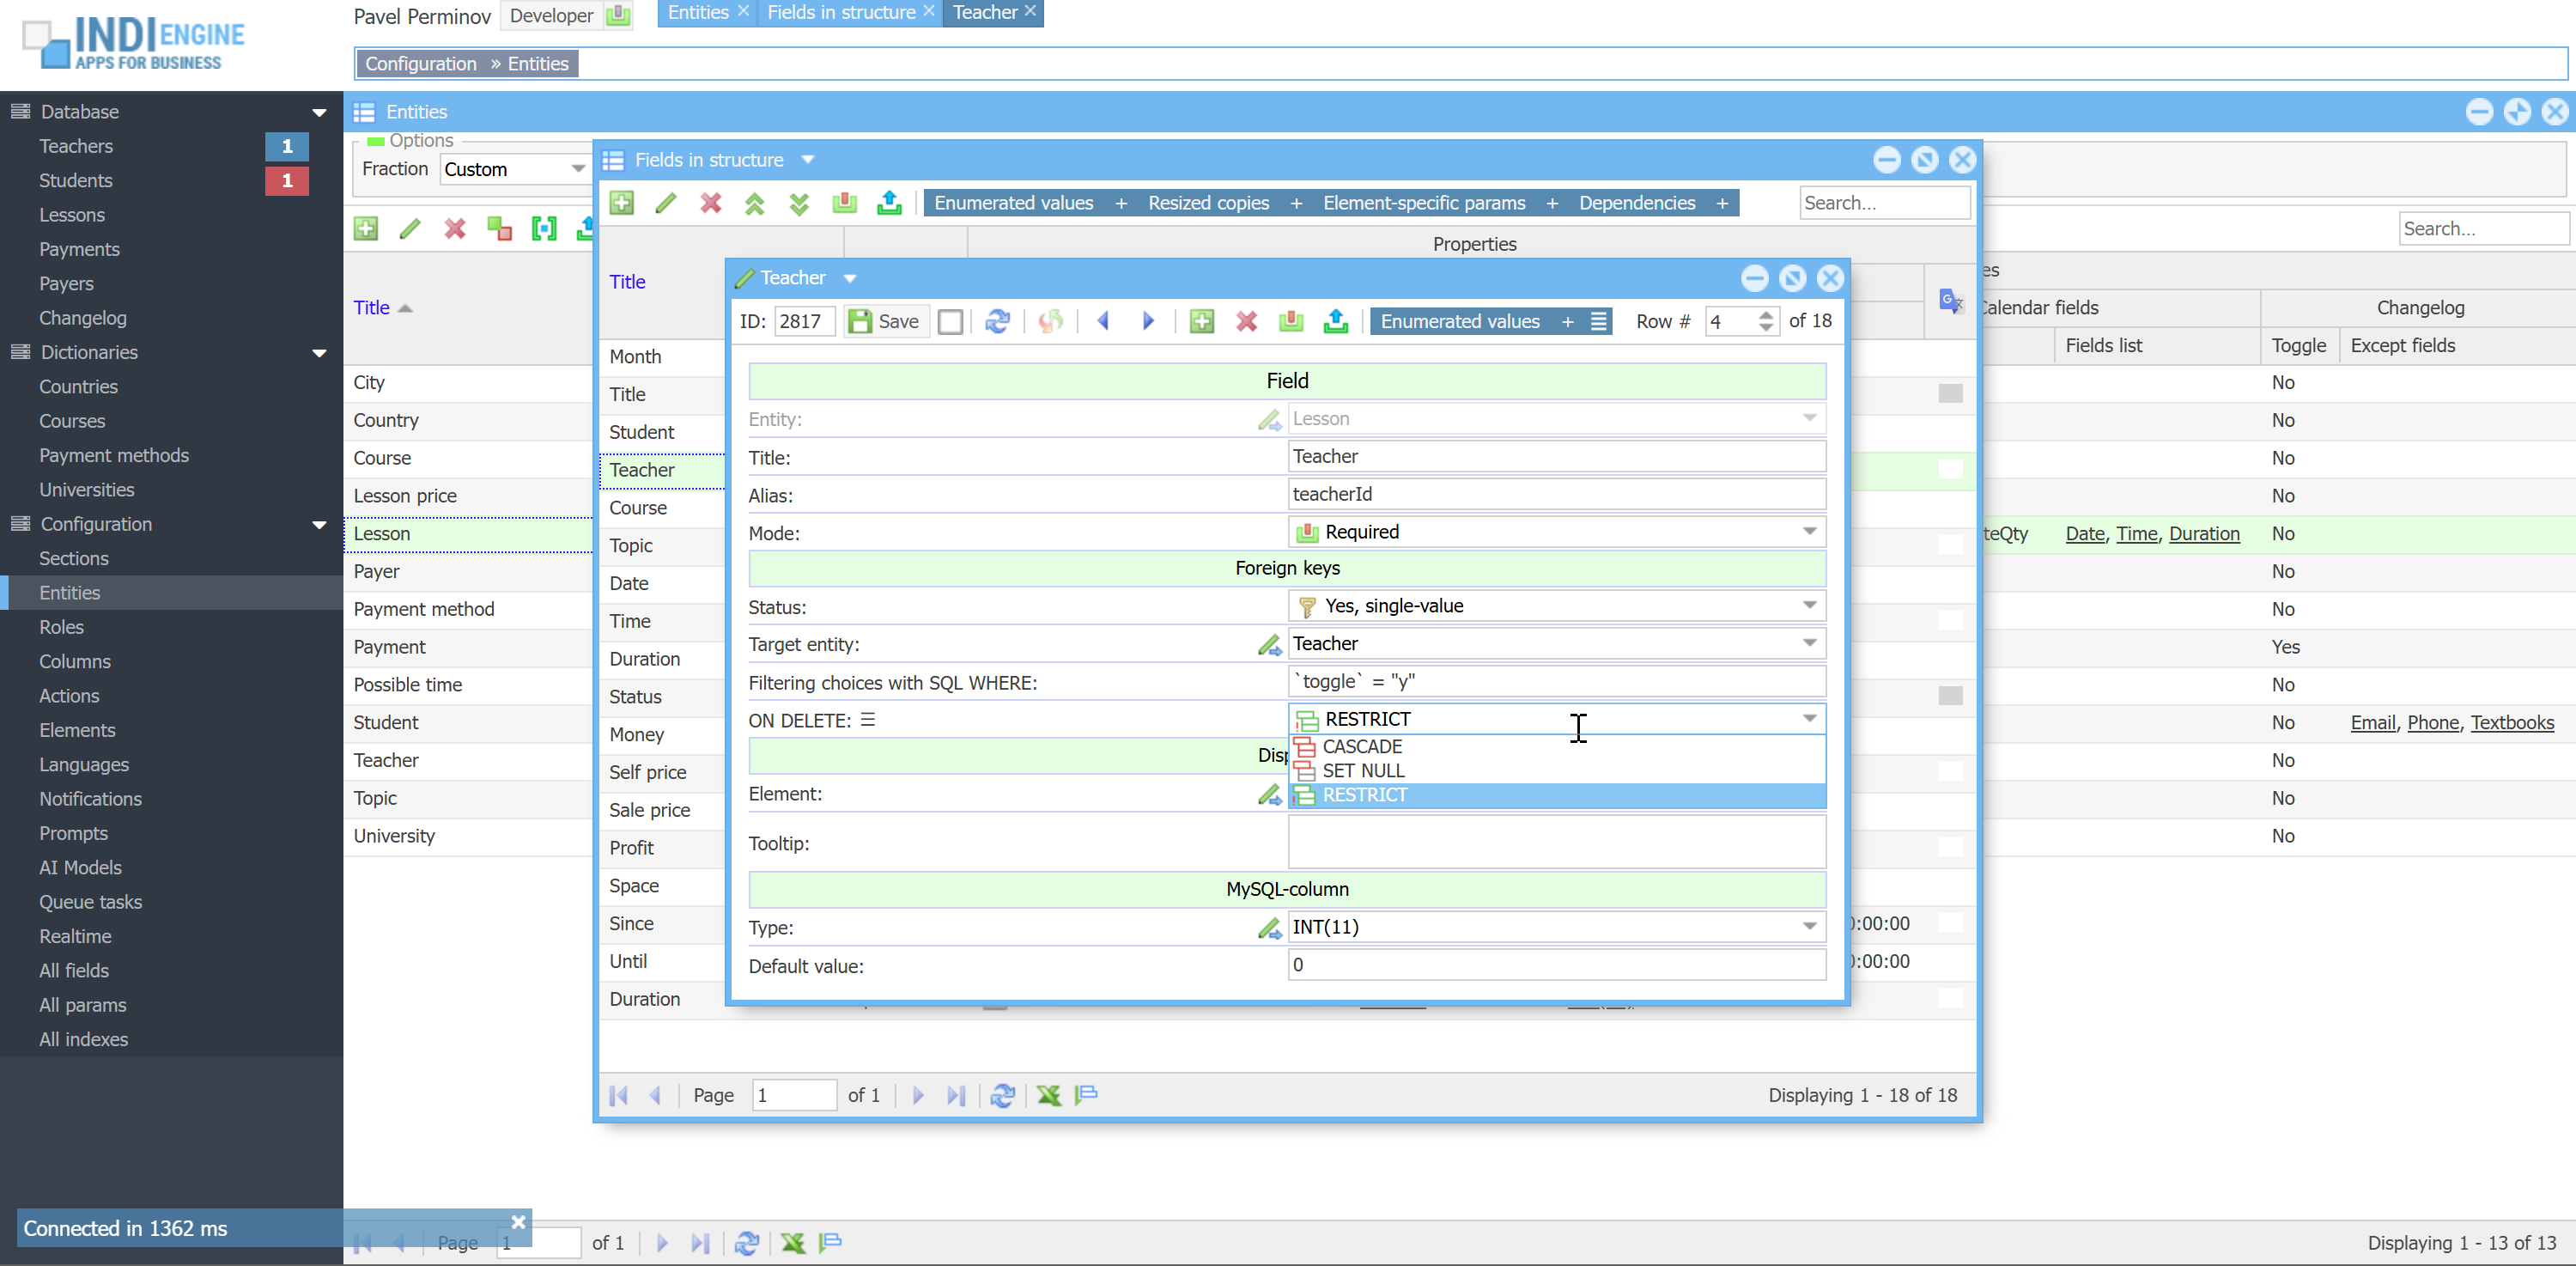
Task: Switch to Fields in structure tab
Action: pyautogui.click(x=840, y=13)
